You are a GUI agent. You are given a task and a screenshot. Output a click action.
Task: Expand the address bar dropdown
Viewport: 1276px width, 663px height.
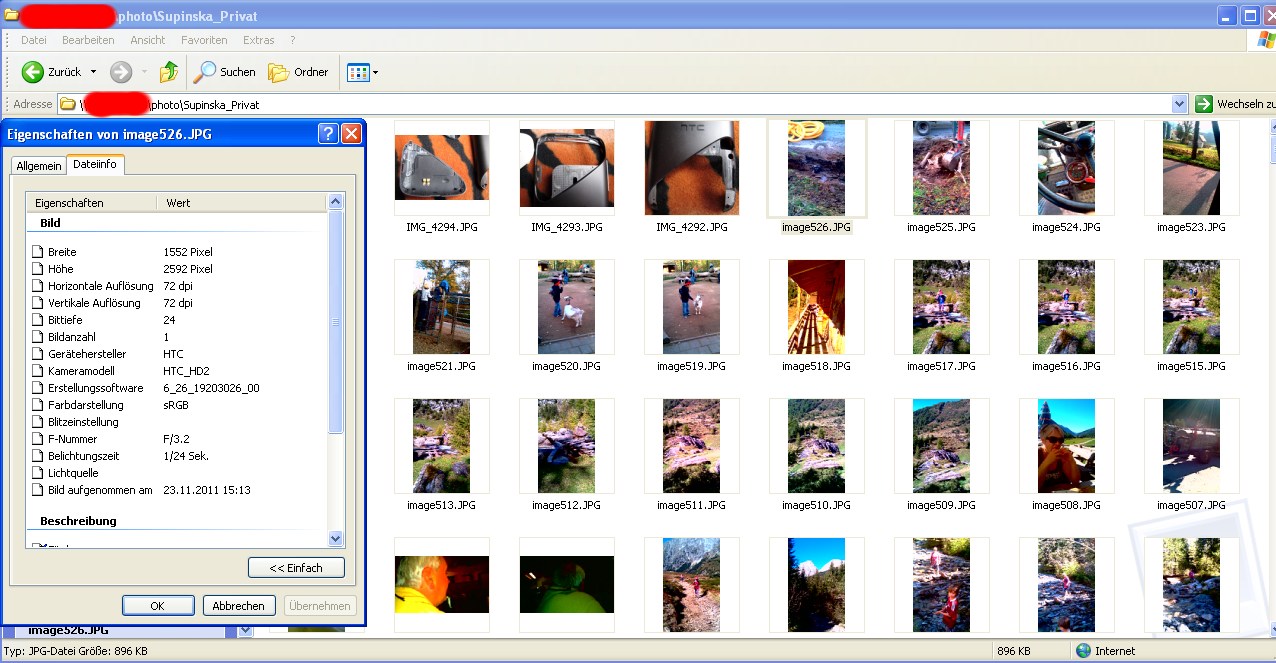(1179, 104)
